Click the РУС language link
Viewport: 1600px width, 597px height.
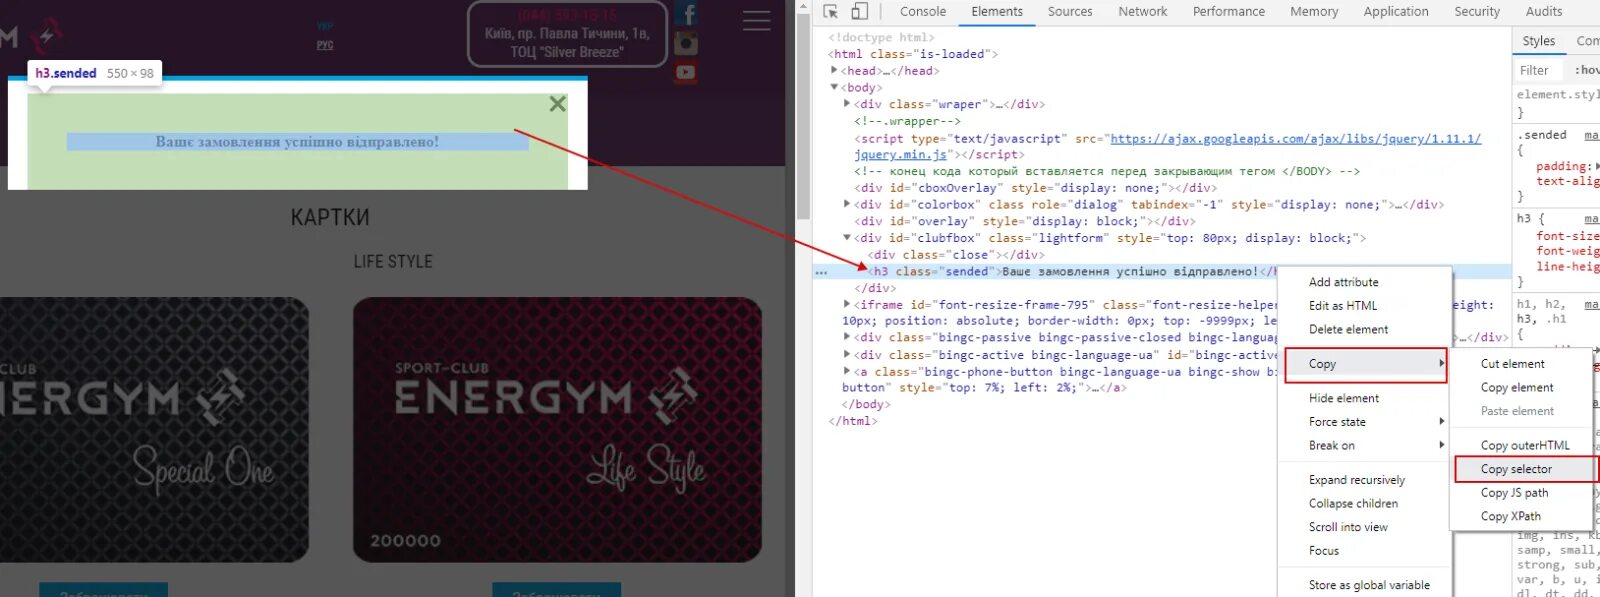click(325, 45)
